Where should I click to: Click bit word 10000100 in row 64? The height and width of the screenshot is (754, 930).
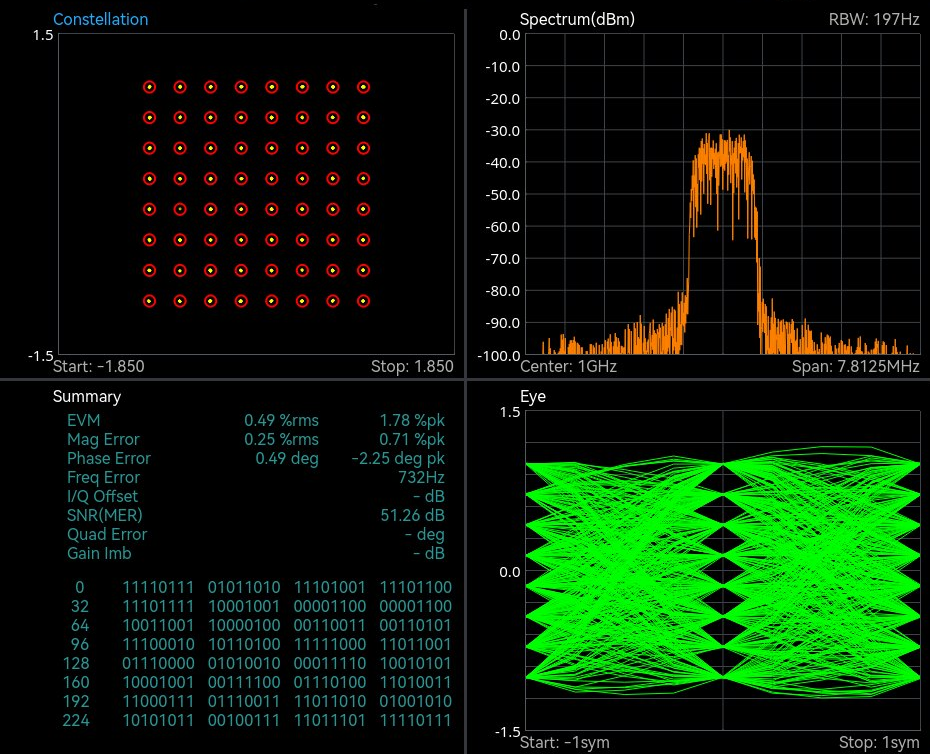pyautogui.click(x=244, y=625)
